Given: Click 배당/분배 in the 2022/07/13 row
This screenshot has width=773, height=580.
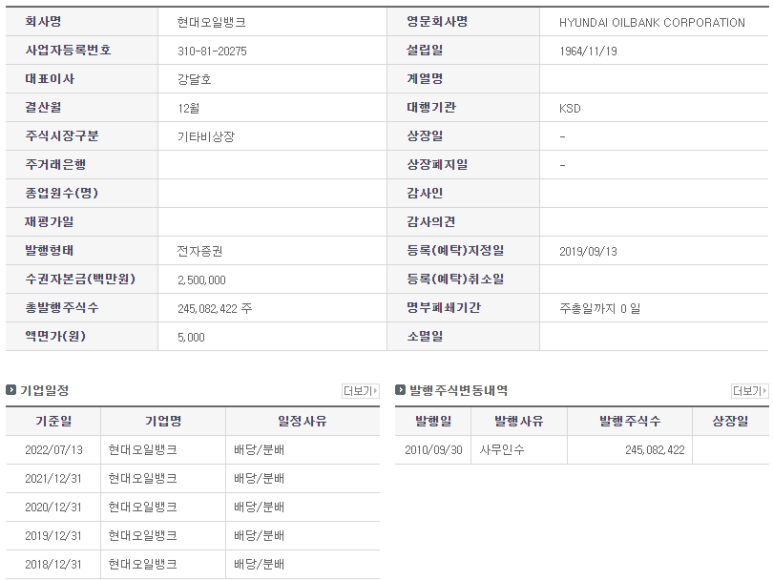Looking at the screenshot, I should point(259,450).
